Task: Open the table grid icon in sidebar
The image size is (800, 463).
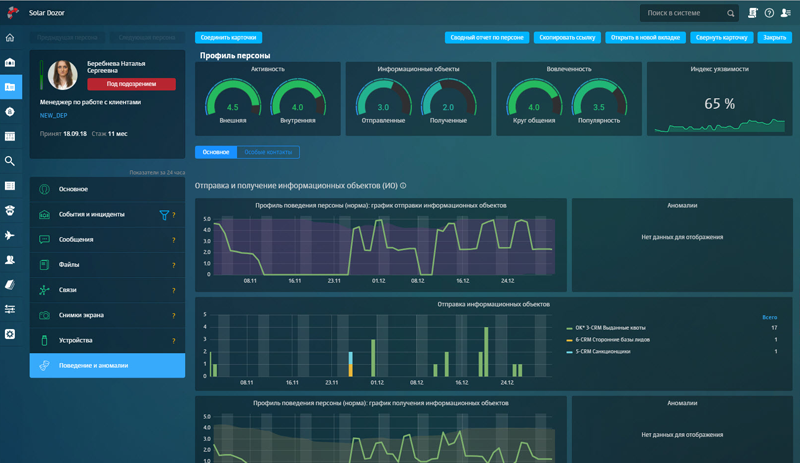Action: [10, 136]
